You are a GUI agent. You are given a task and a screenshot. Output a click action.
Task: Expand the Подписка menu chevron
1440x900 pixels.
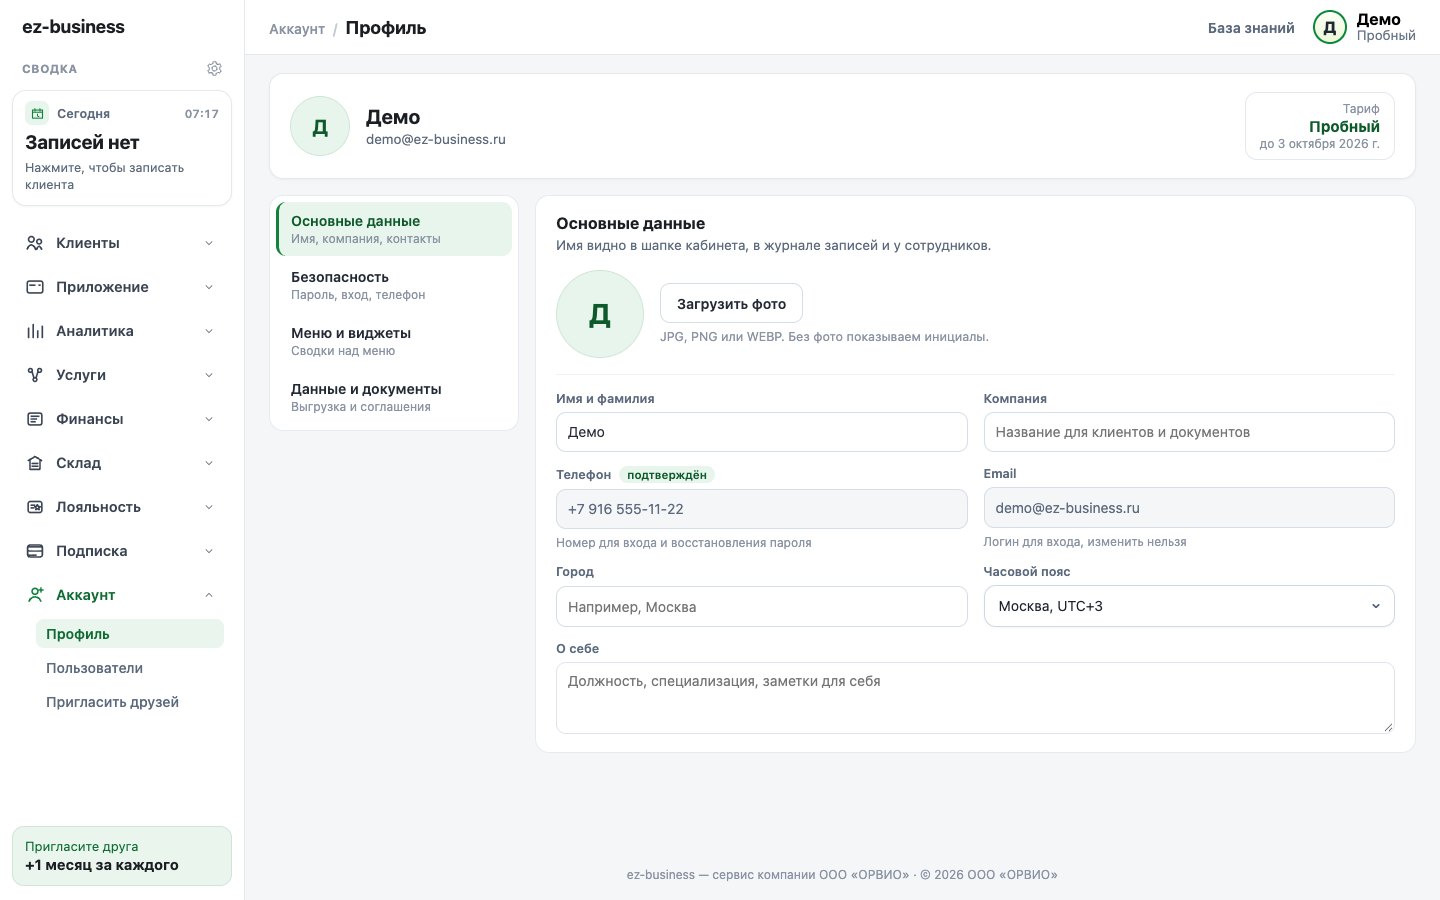(x=209, y=551)
